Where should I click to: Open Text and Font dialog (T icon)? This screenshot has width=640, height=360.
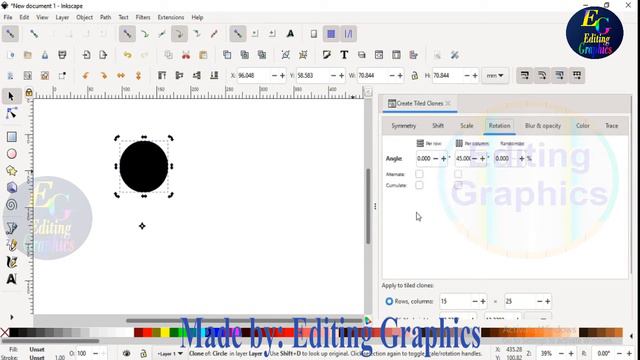coord(344,55)
